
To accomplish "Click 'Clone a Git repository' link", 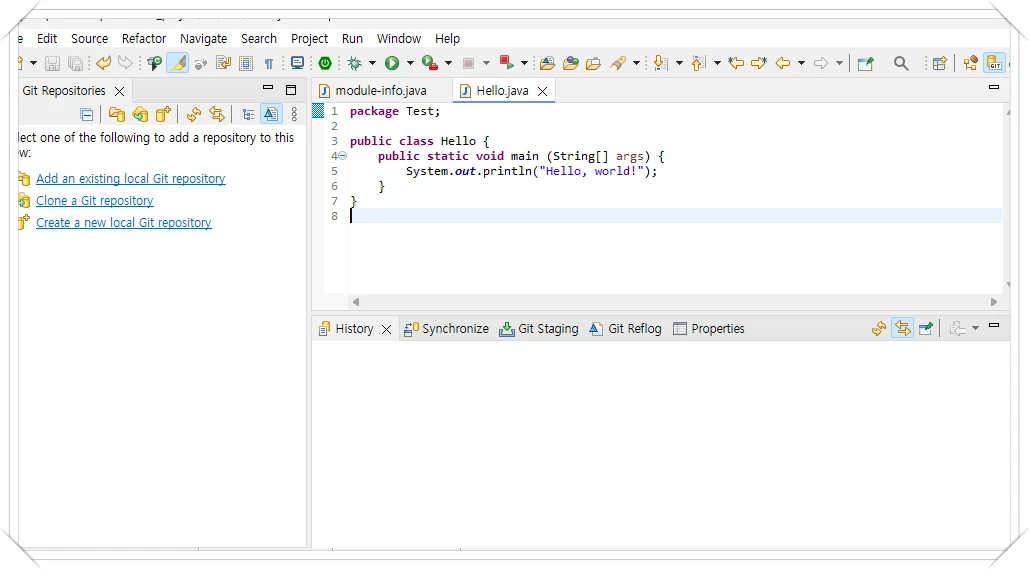I will coord(94,201).
